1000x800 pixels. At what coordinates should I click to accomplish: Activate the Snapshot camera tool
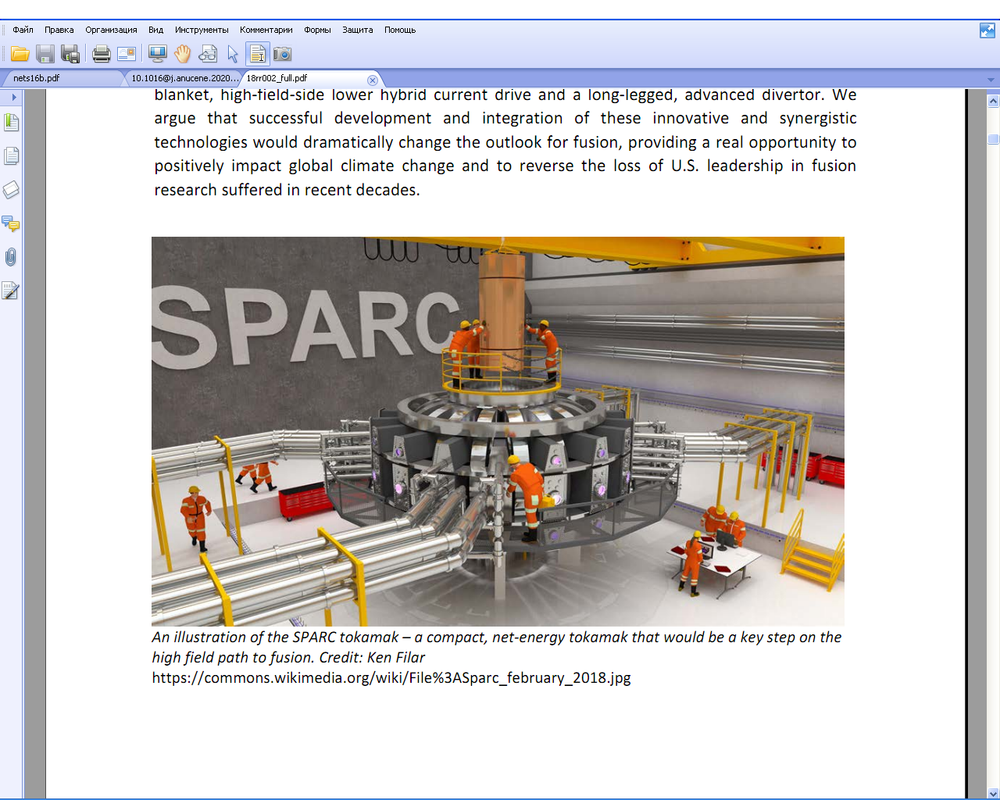tap(283, 54)
